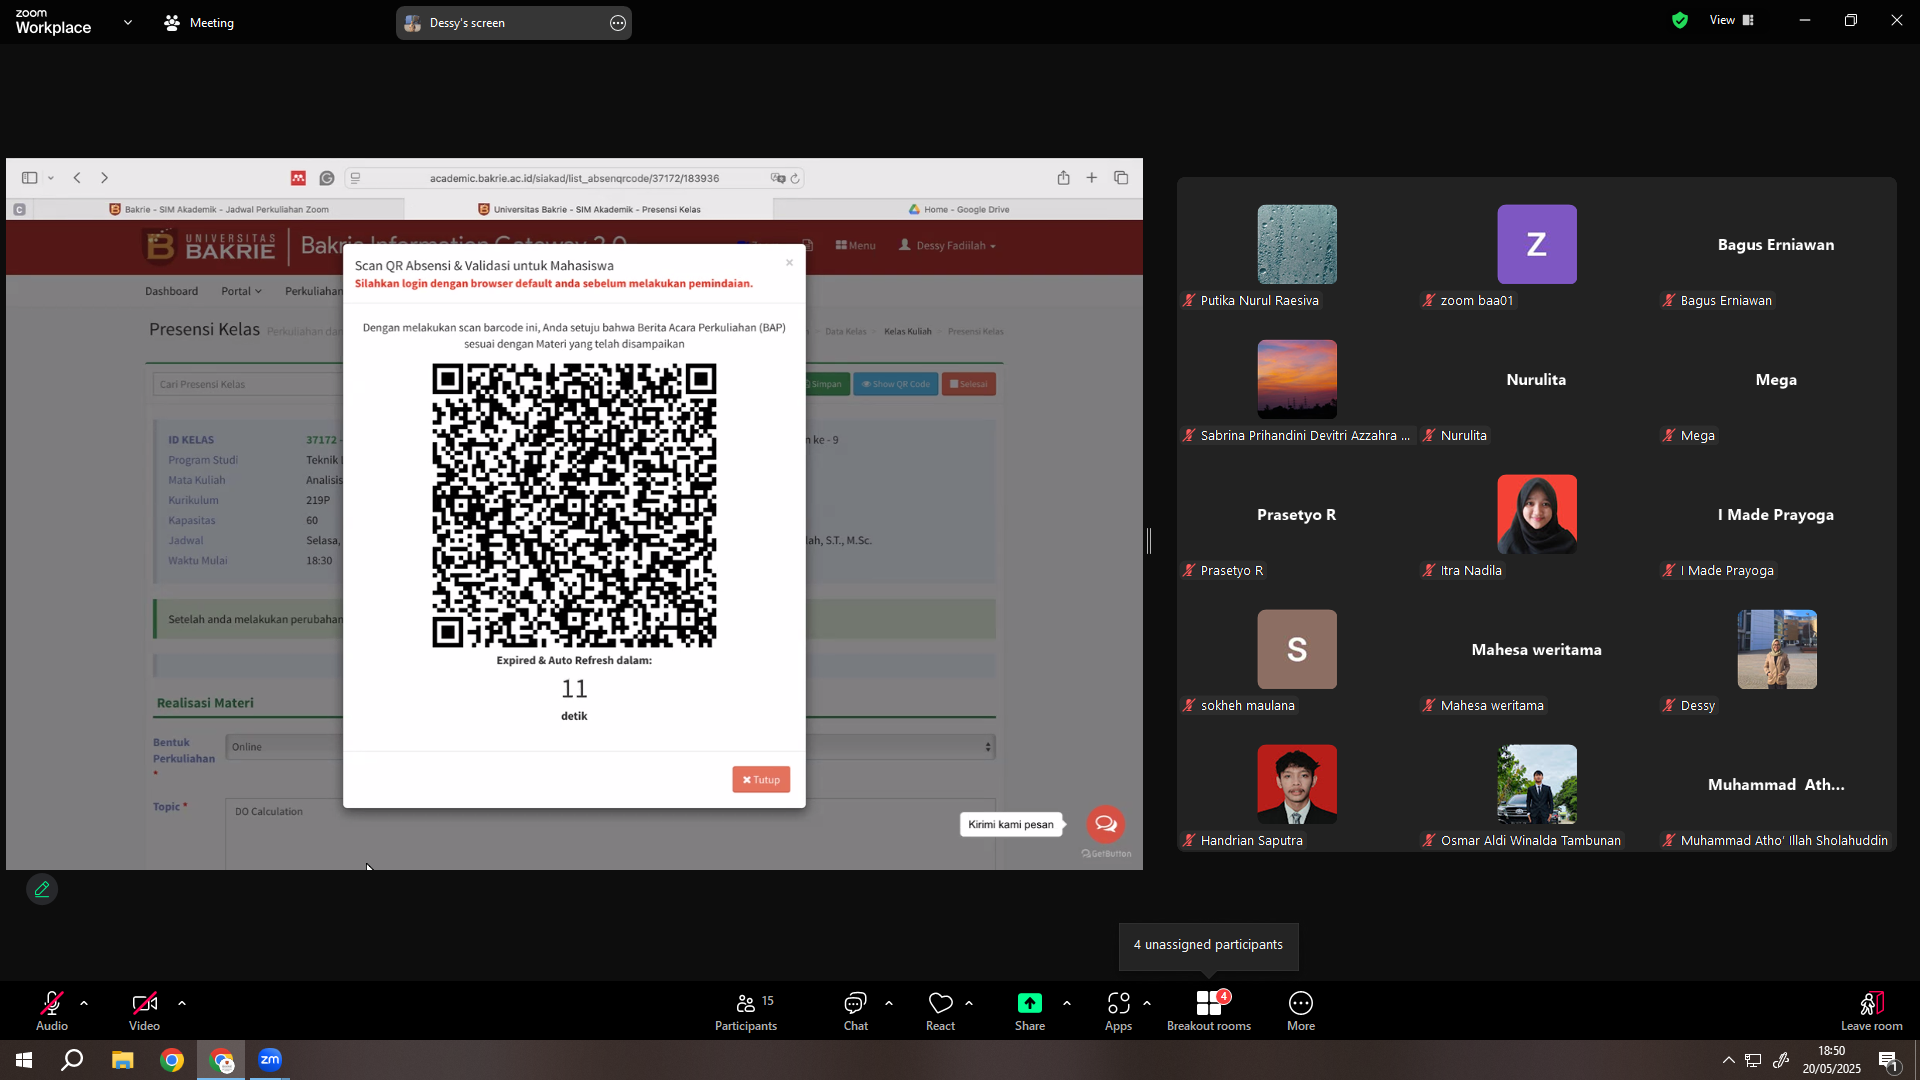
Task: Switch to Home - Google Drive browser tab
Action: point(959,210)
